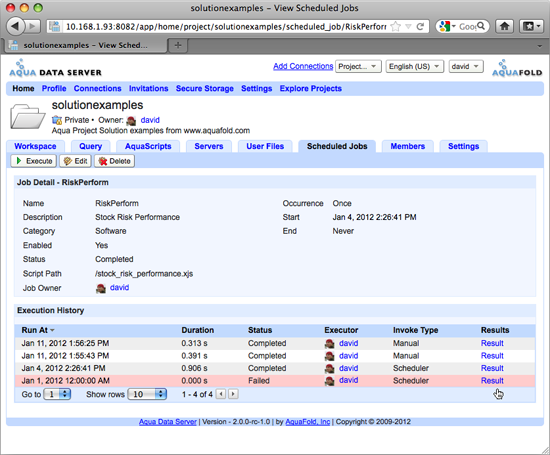Go to next page of execution history

(x=233, y=394)
